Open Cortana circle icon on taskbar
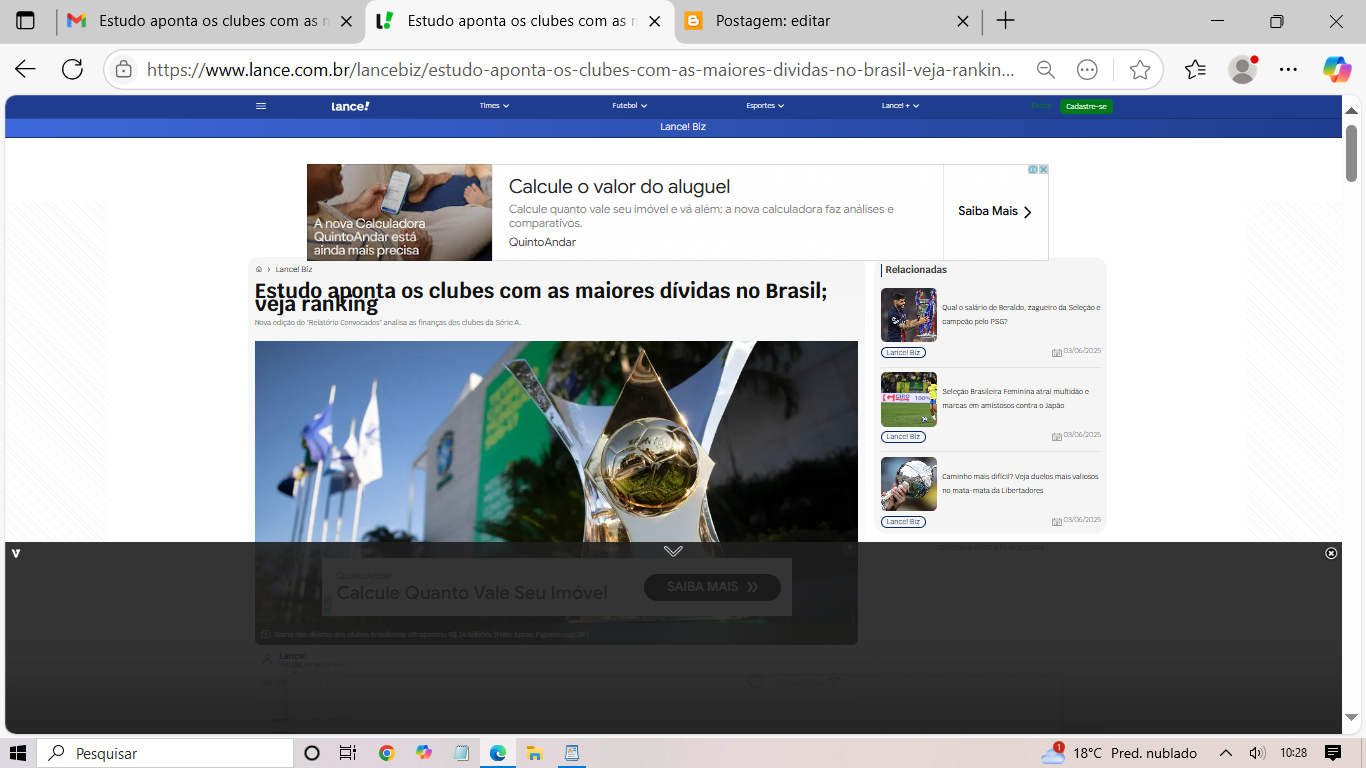This screenshot has width=1366, height=768. click(x=311, y=753)
